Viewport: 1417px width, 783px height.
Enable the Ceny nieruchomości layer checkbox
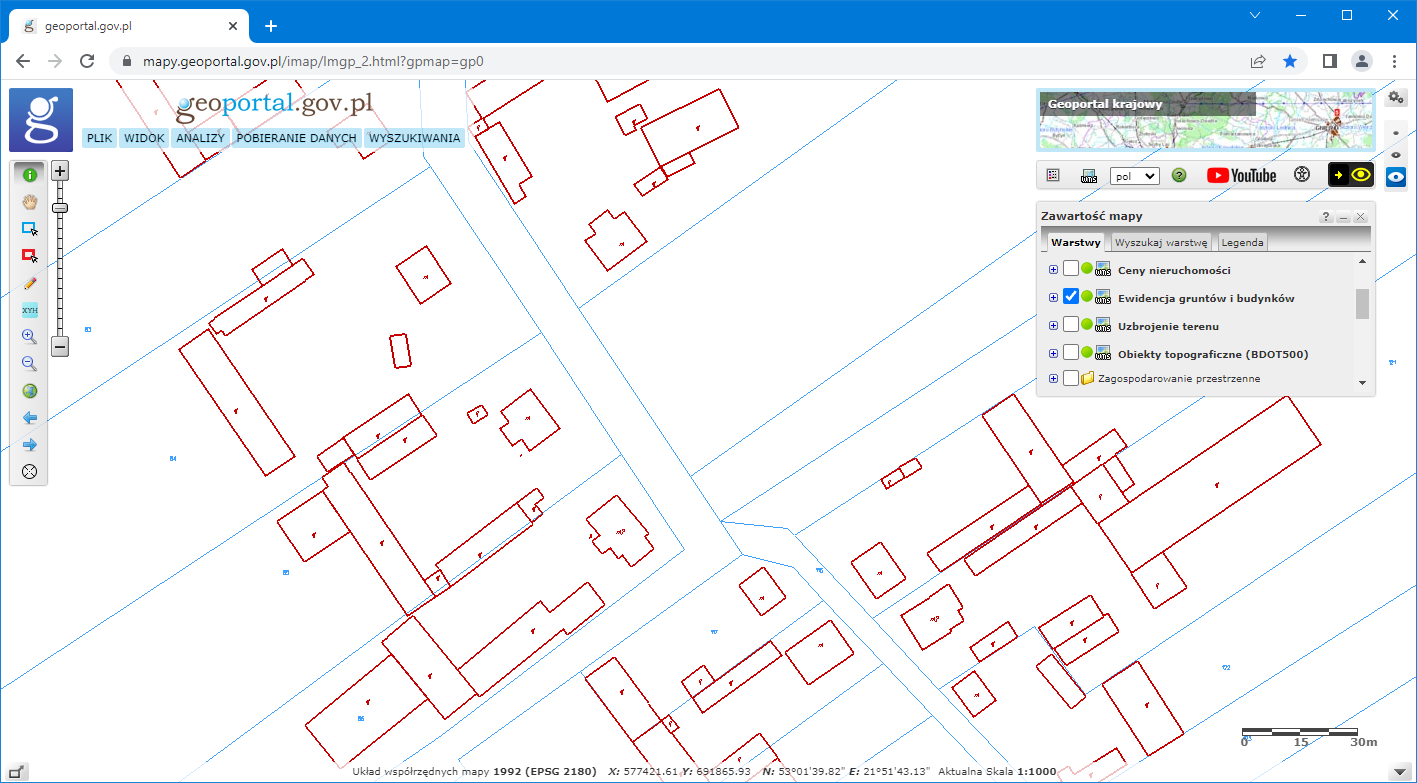1071,269
